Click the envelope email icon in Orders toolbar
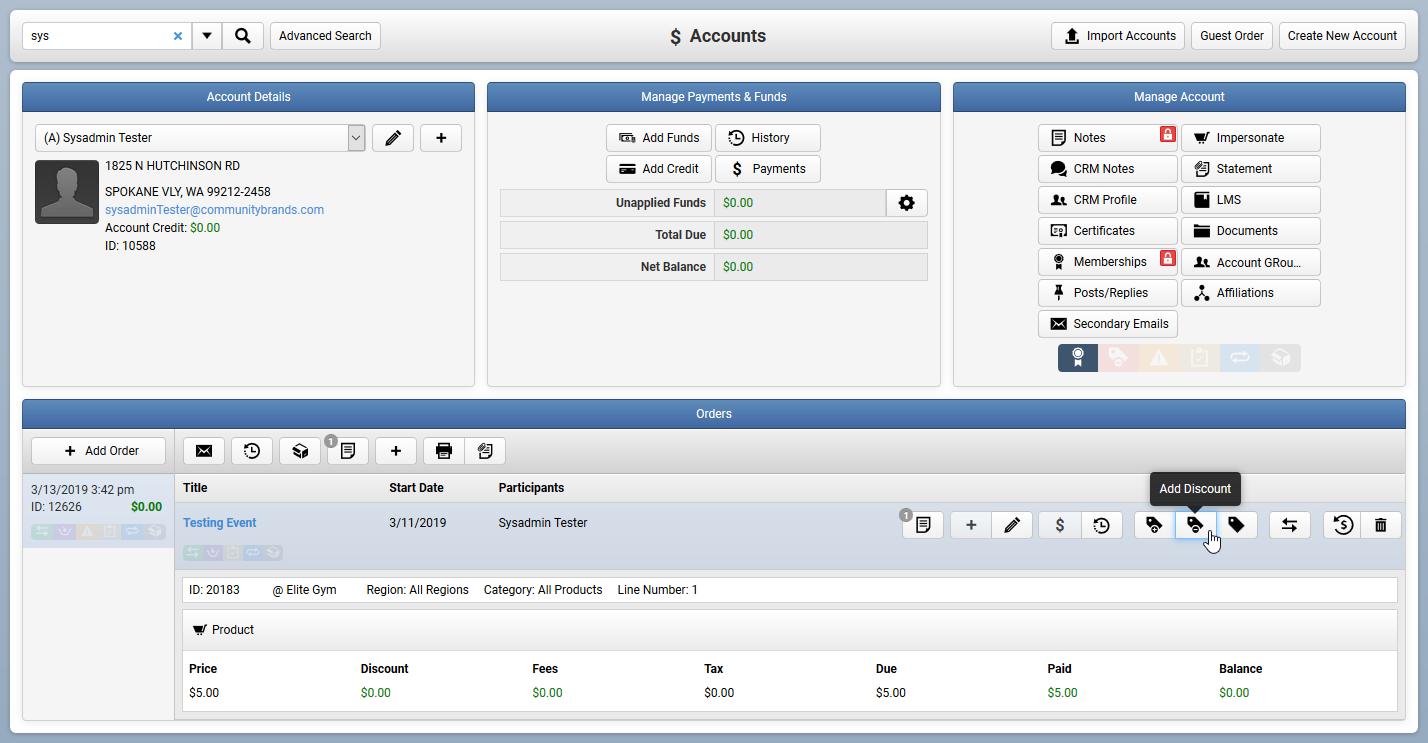 pos(204,451)
